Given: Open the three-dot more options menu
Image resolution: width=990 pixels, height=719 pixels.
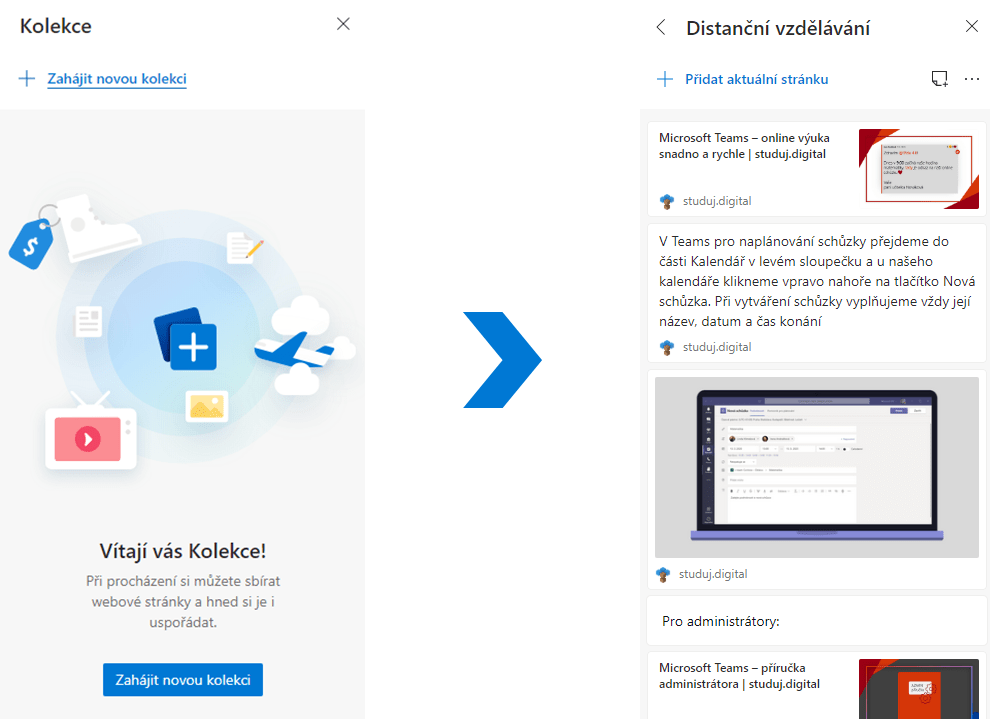Looking at the screenshot, I should 971,79.
